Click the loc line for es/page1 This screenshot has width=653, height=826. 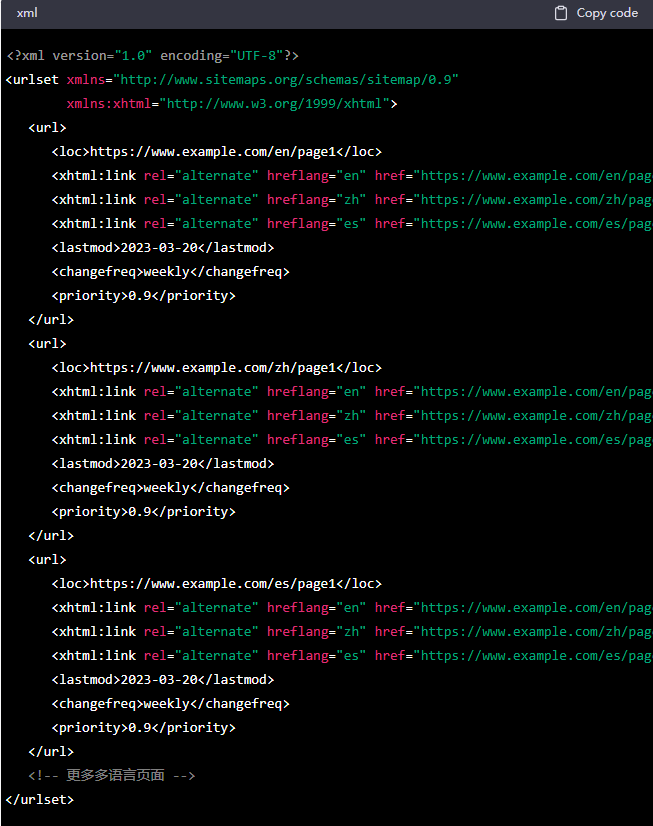pos(216,584)
